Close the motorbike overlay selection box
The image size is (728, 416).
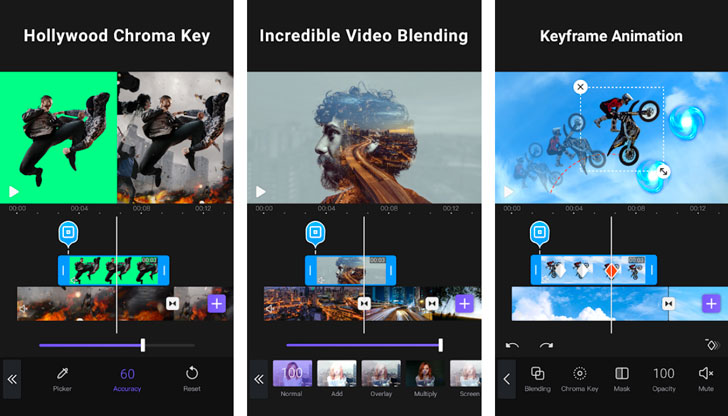coord(580,87)
